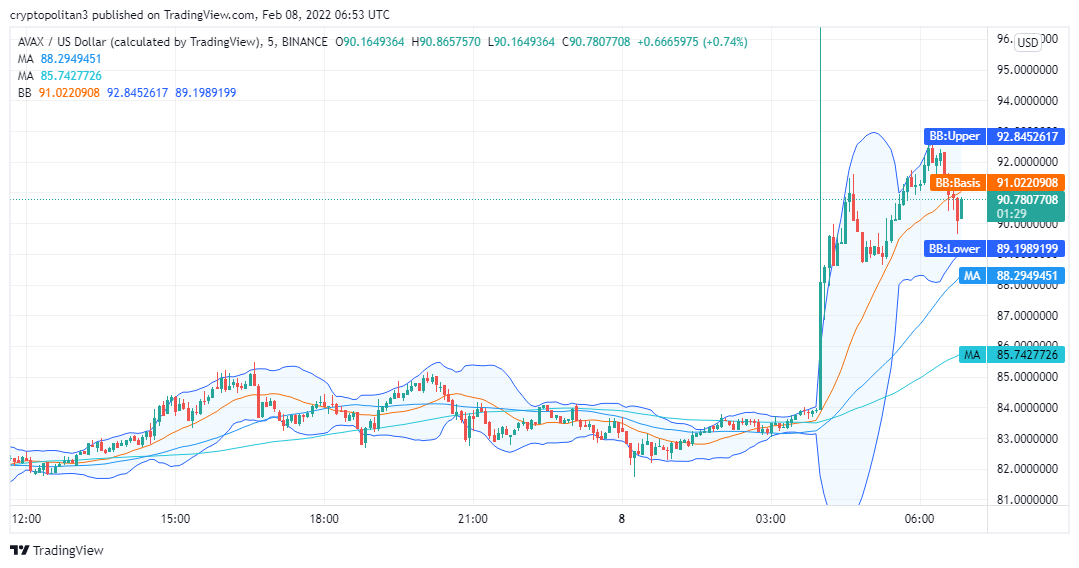Select the BB indicator legend row
This screenshot has width=1079, height=568.
[x=126, y=93]
